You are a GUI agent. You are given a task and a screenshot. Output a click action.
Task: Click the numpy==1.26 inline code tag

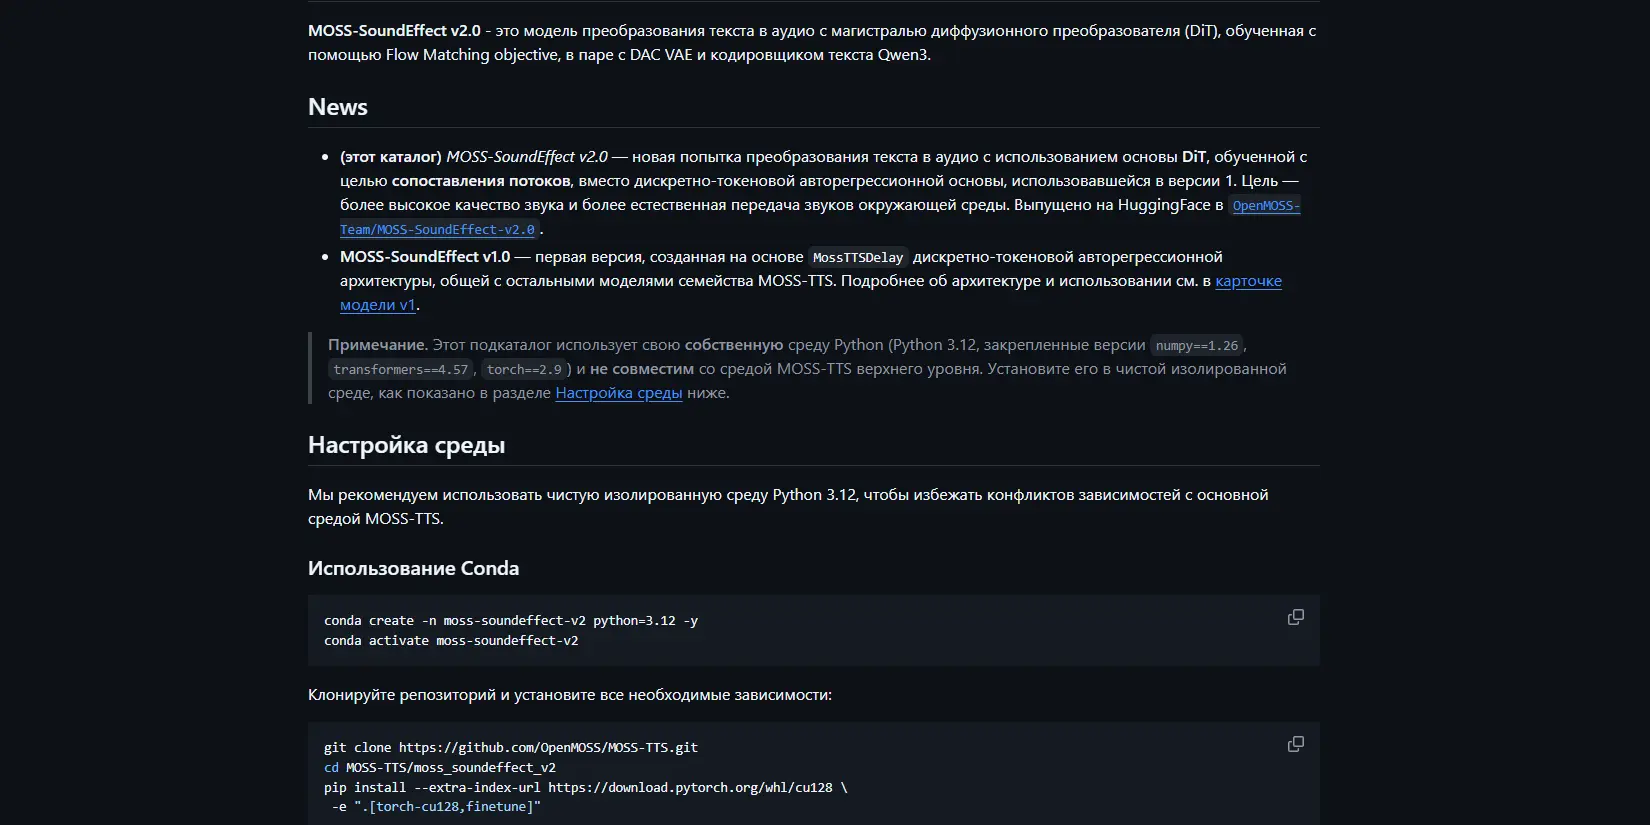pos(1197,345)
